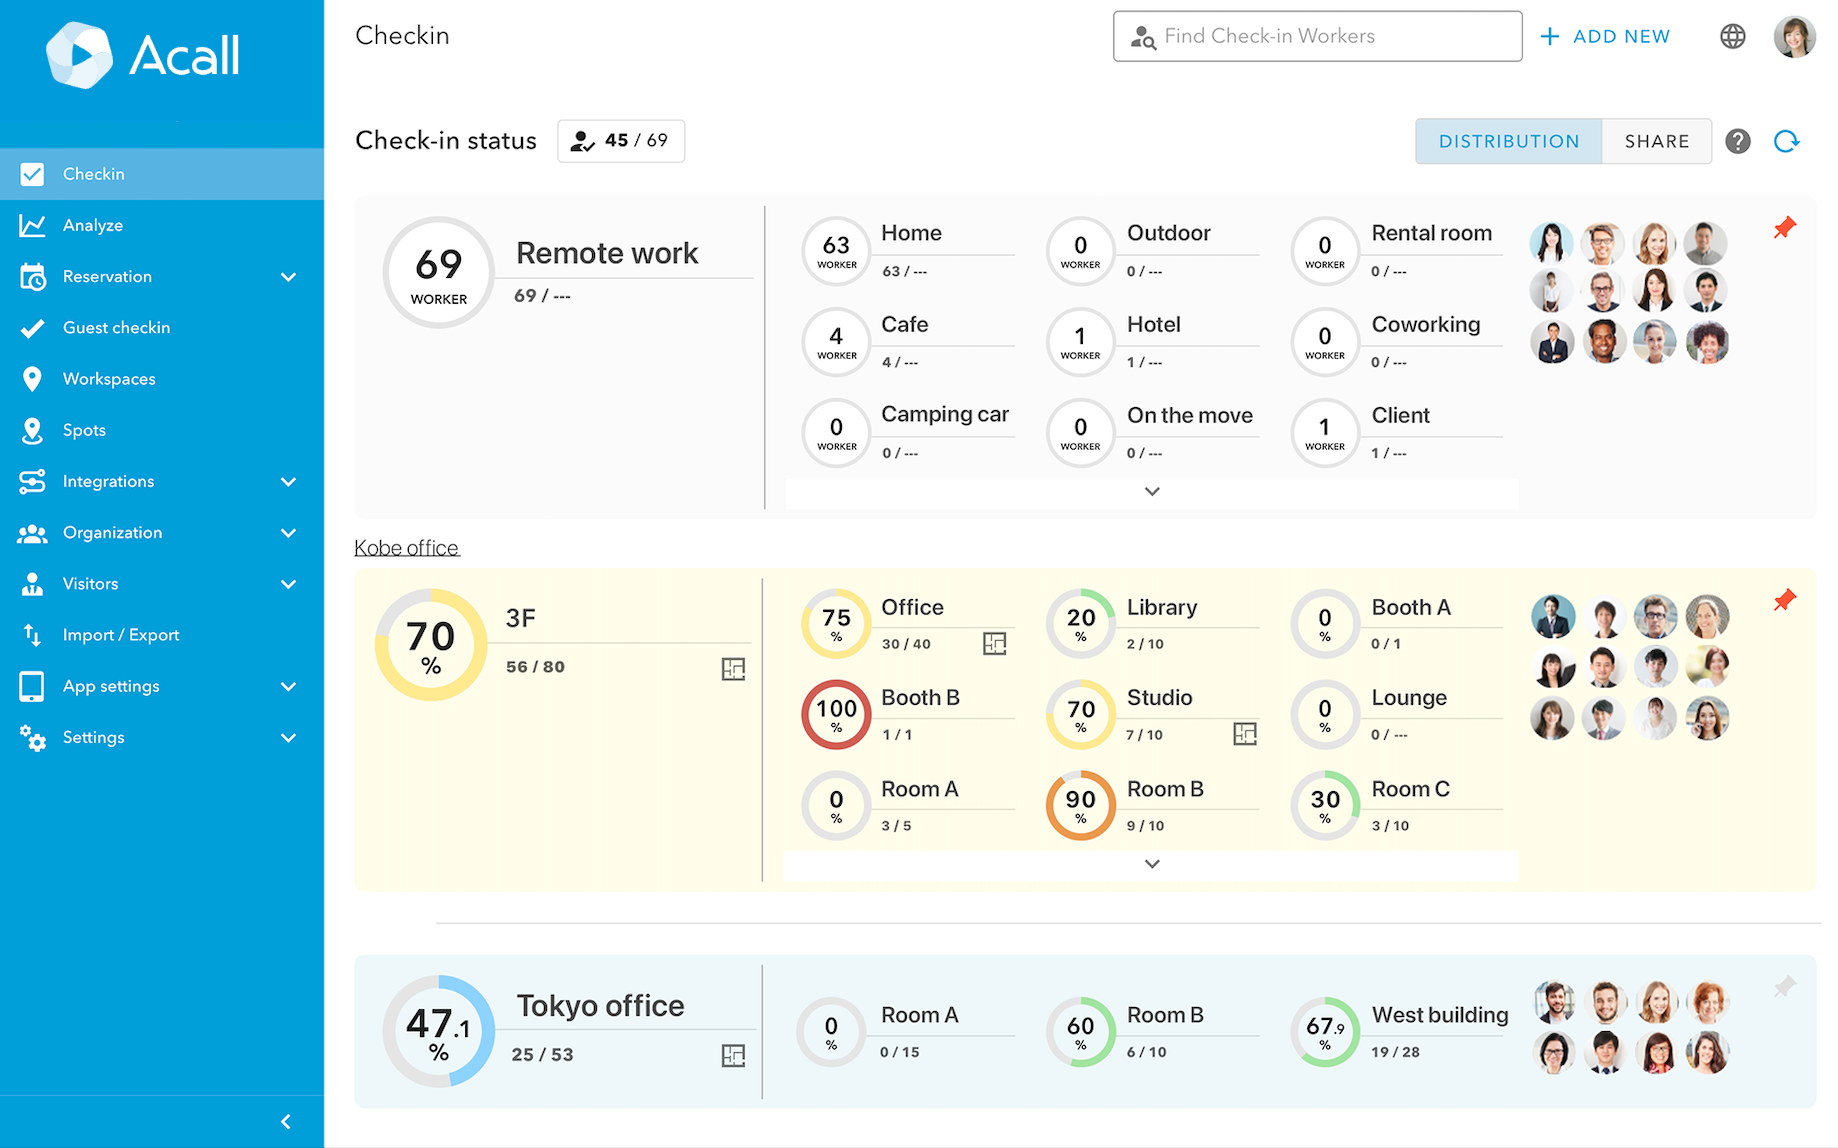Open Analyze in the sidebar
The height and width of the screenshot is (1148, 1838).
tap(93, 226)
